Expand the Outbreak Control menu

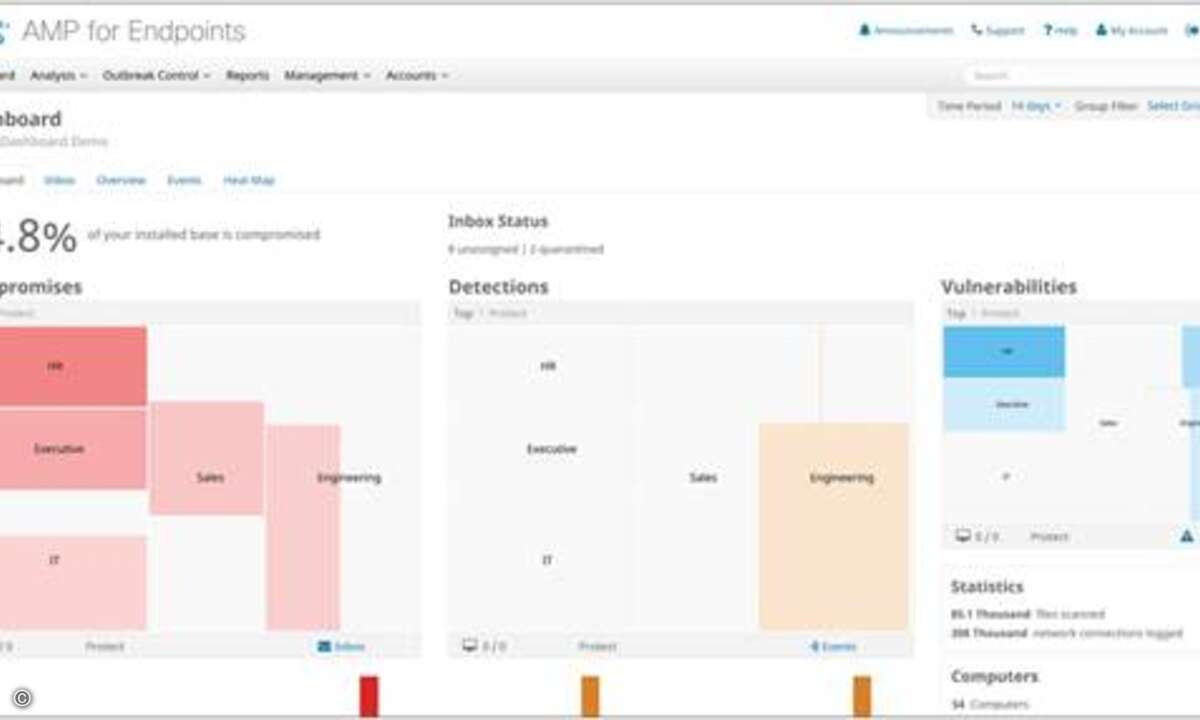(x=156, y=76)
